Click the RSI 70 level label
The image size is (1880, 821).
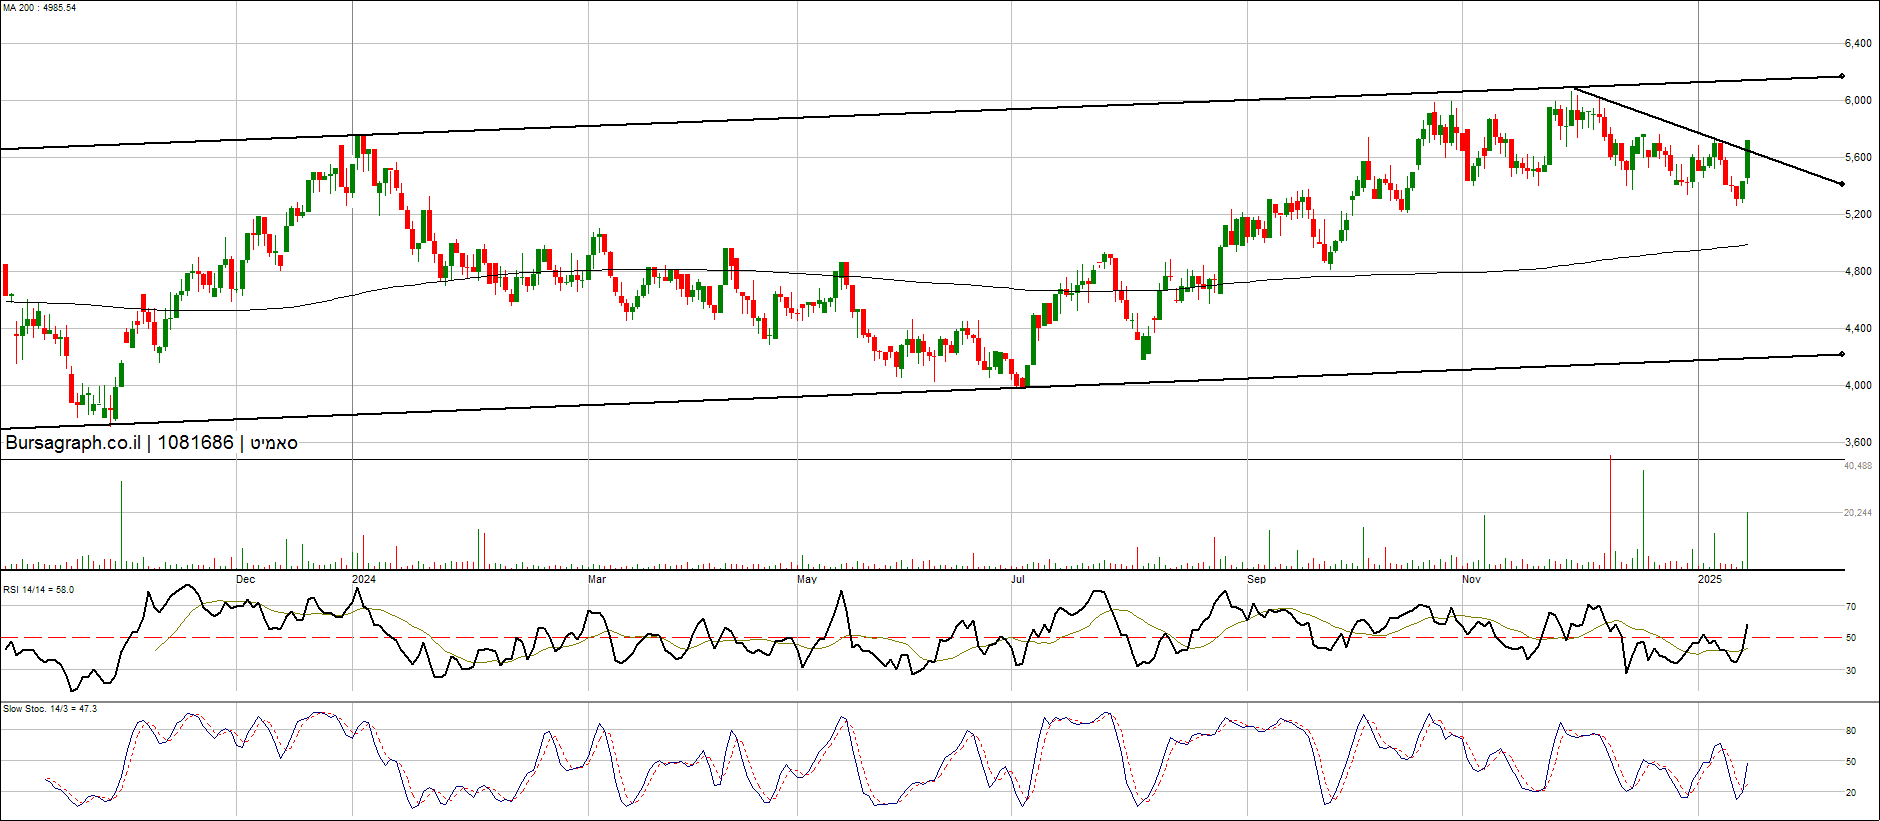[x=1851, y=607]
